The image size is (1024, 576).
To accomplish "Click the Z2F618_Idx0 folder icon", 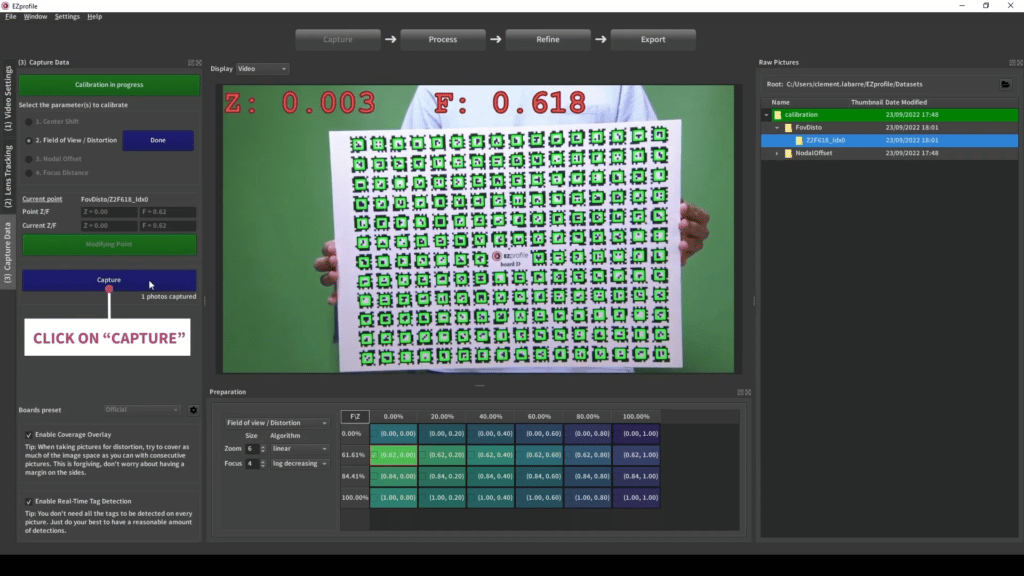I will tap(798, 141).
